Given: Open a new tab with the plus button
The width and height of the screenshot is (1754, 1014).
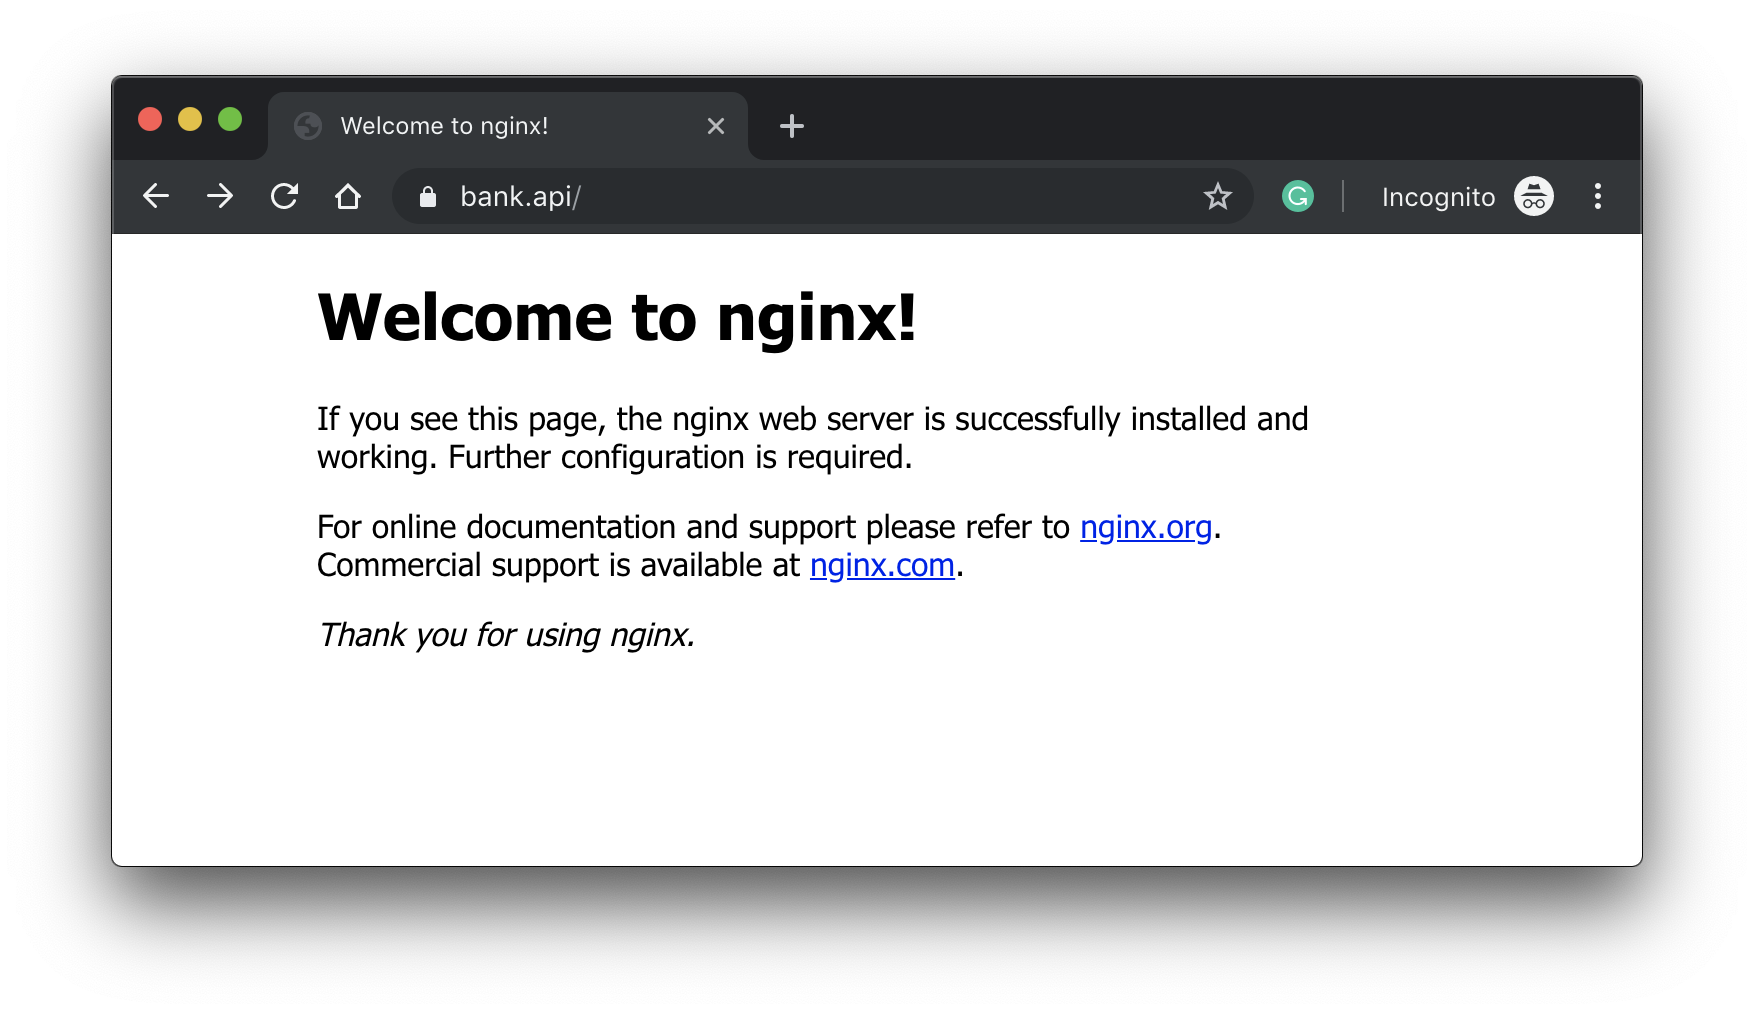Looking at the screenshot, I should 792,126.
